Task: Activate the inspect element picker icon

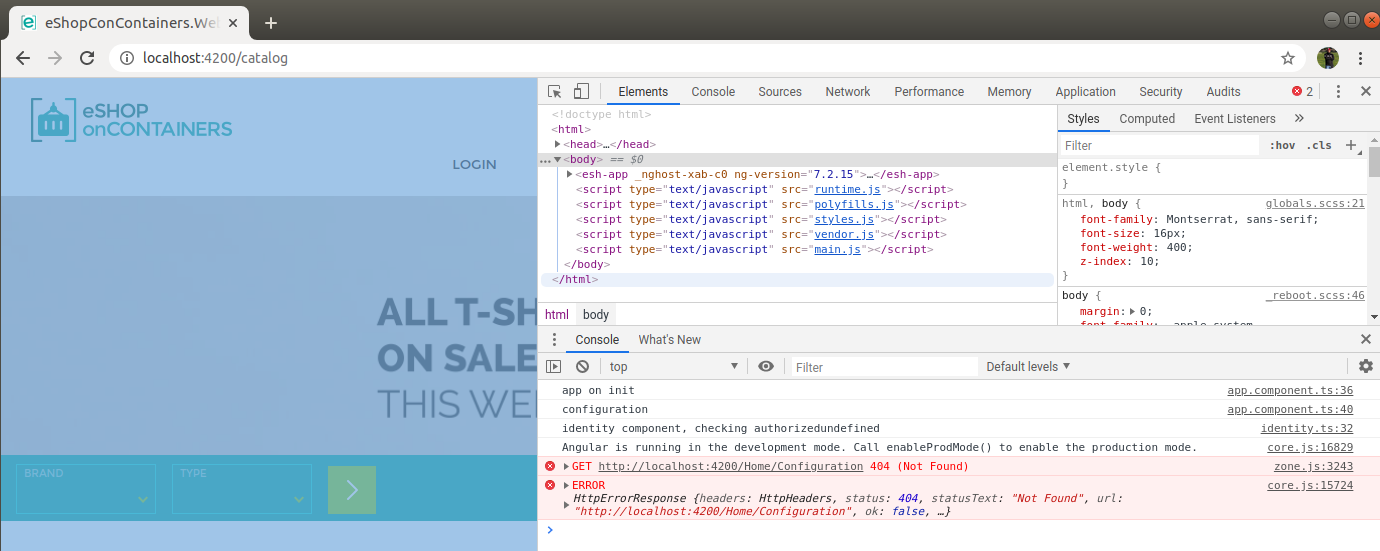Action: (x=555, y=91)
